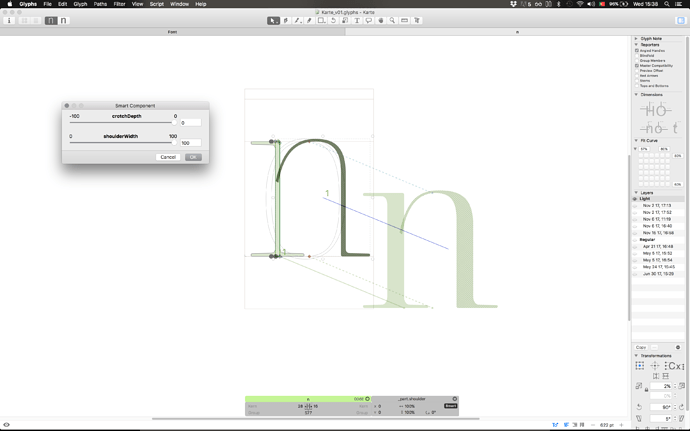Click the flip horizontal mirror icon
The width and height of the screenshot is (690, 431).
coord(656,376)
